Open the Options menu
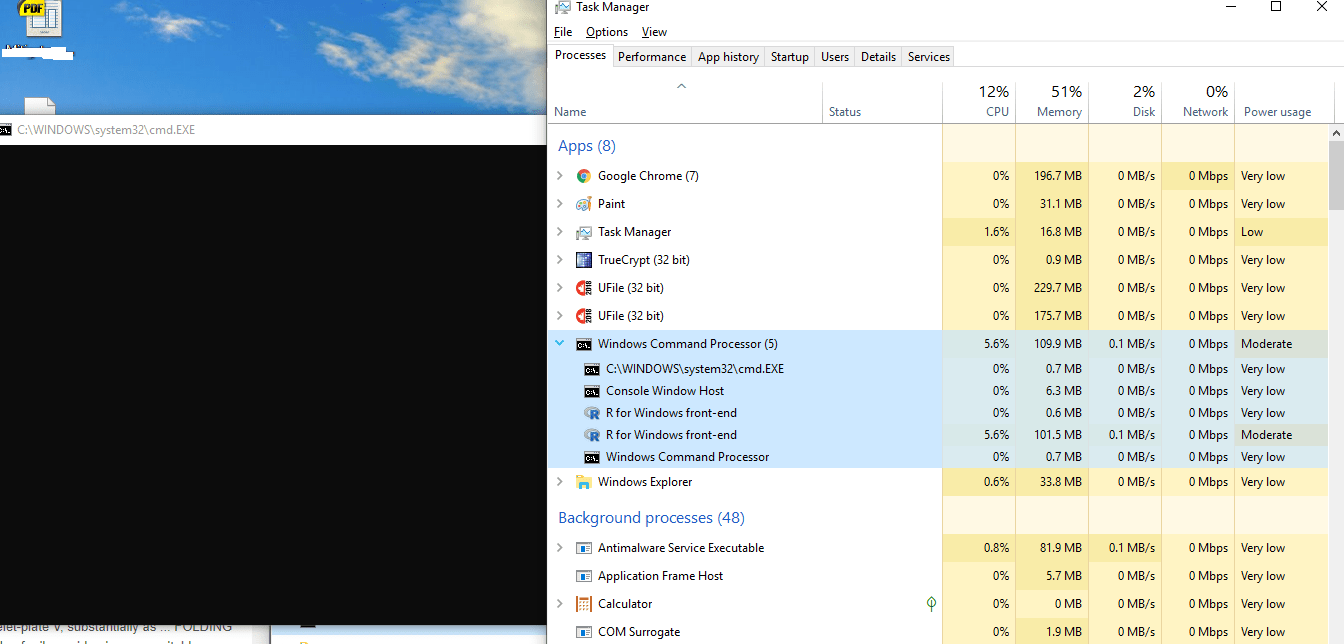 606,31
